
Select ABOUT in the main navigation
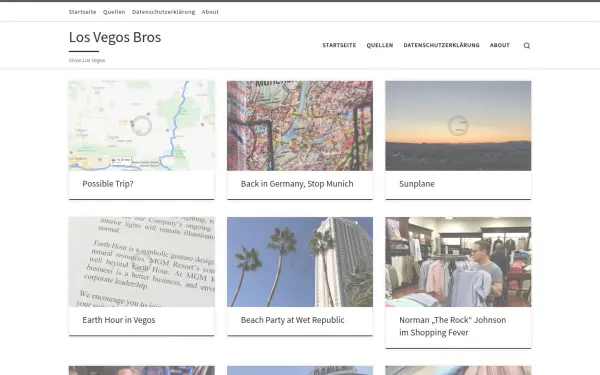click(499, 45)
